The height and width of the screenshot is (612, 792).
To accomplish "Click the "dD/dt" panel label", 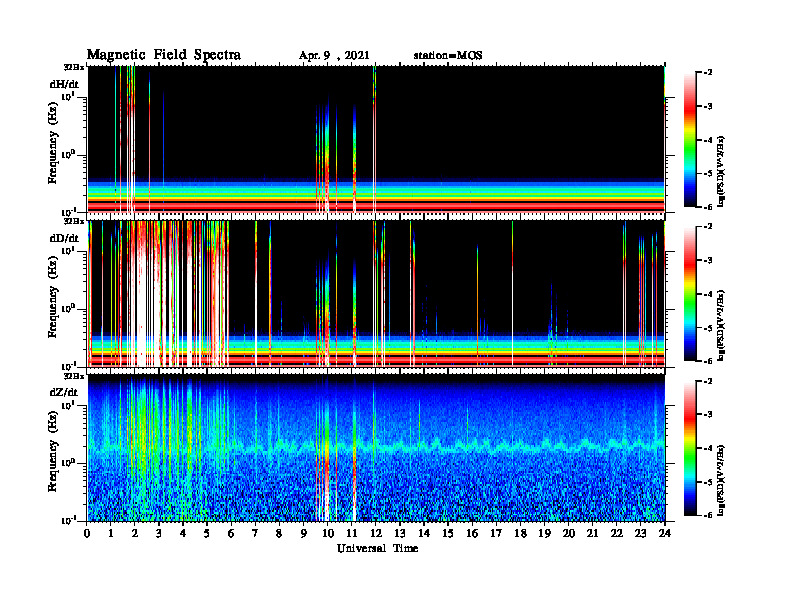I will pos(64,238).
